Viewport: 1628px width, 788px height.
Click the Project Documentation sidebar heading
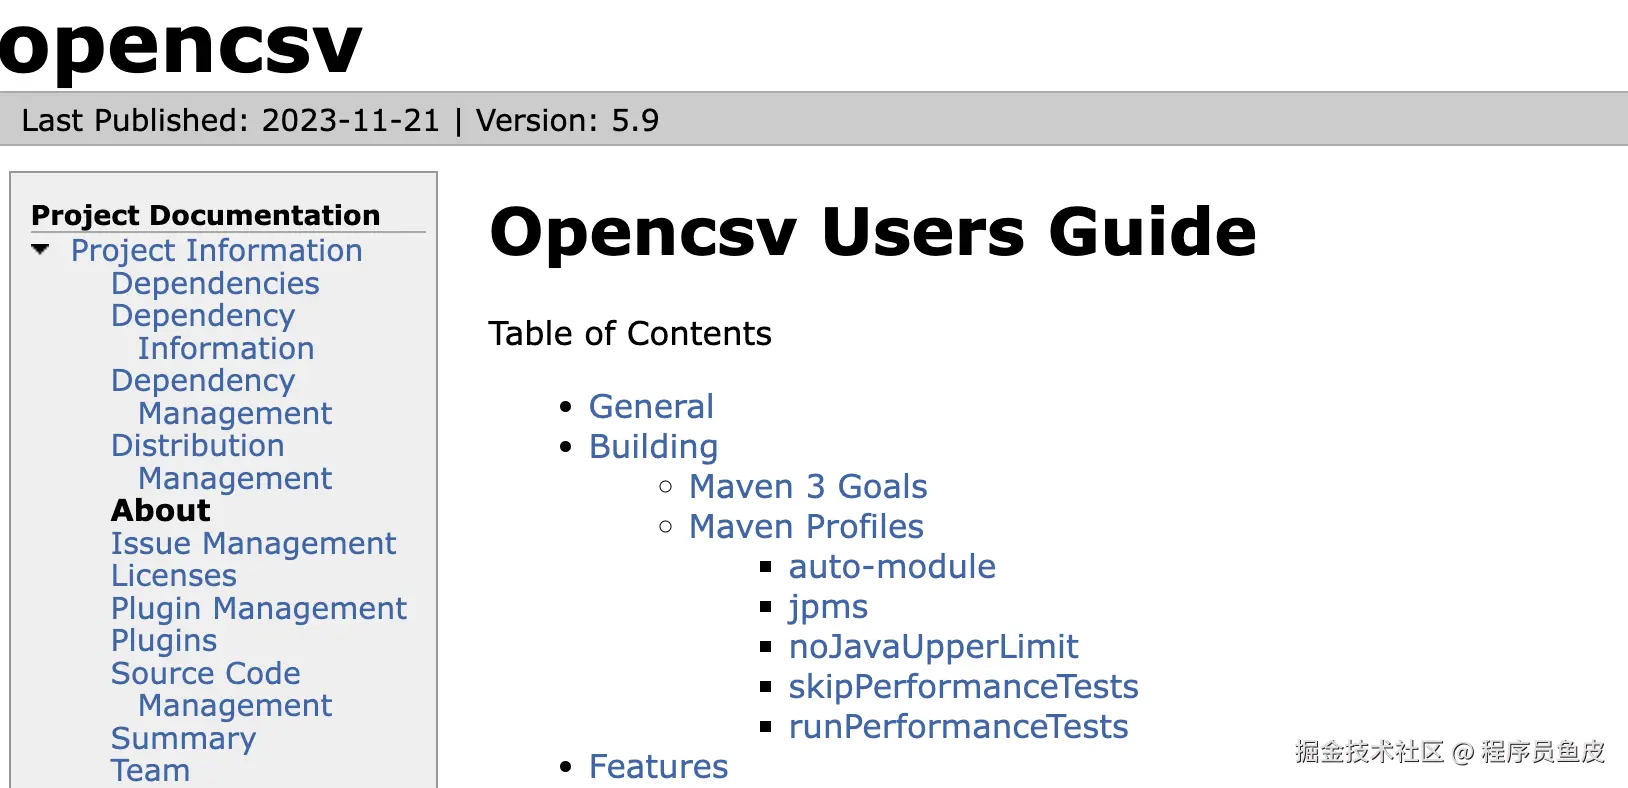coord(206,215)
